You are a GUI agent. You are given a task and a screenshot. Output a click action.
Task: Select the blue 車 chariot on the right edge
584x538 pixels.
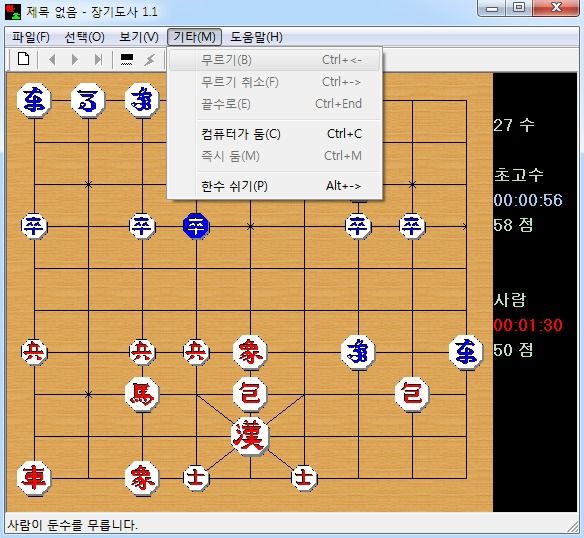[x=466, y=352]
